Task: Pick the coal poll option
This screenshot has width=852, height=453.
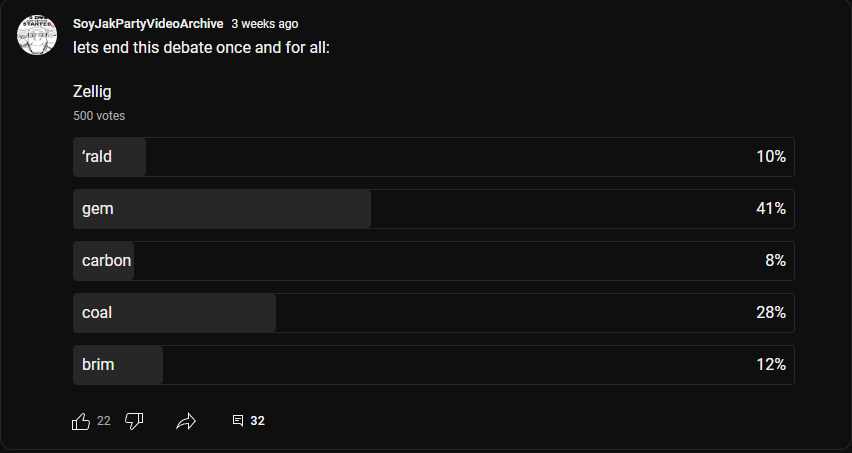Action: (433, 313)
